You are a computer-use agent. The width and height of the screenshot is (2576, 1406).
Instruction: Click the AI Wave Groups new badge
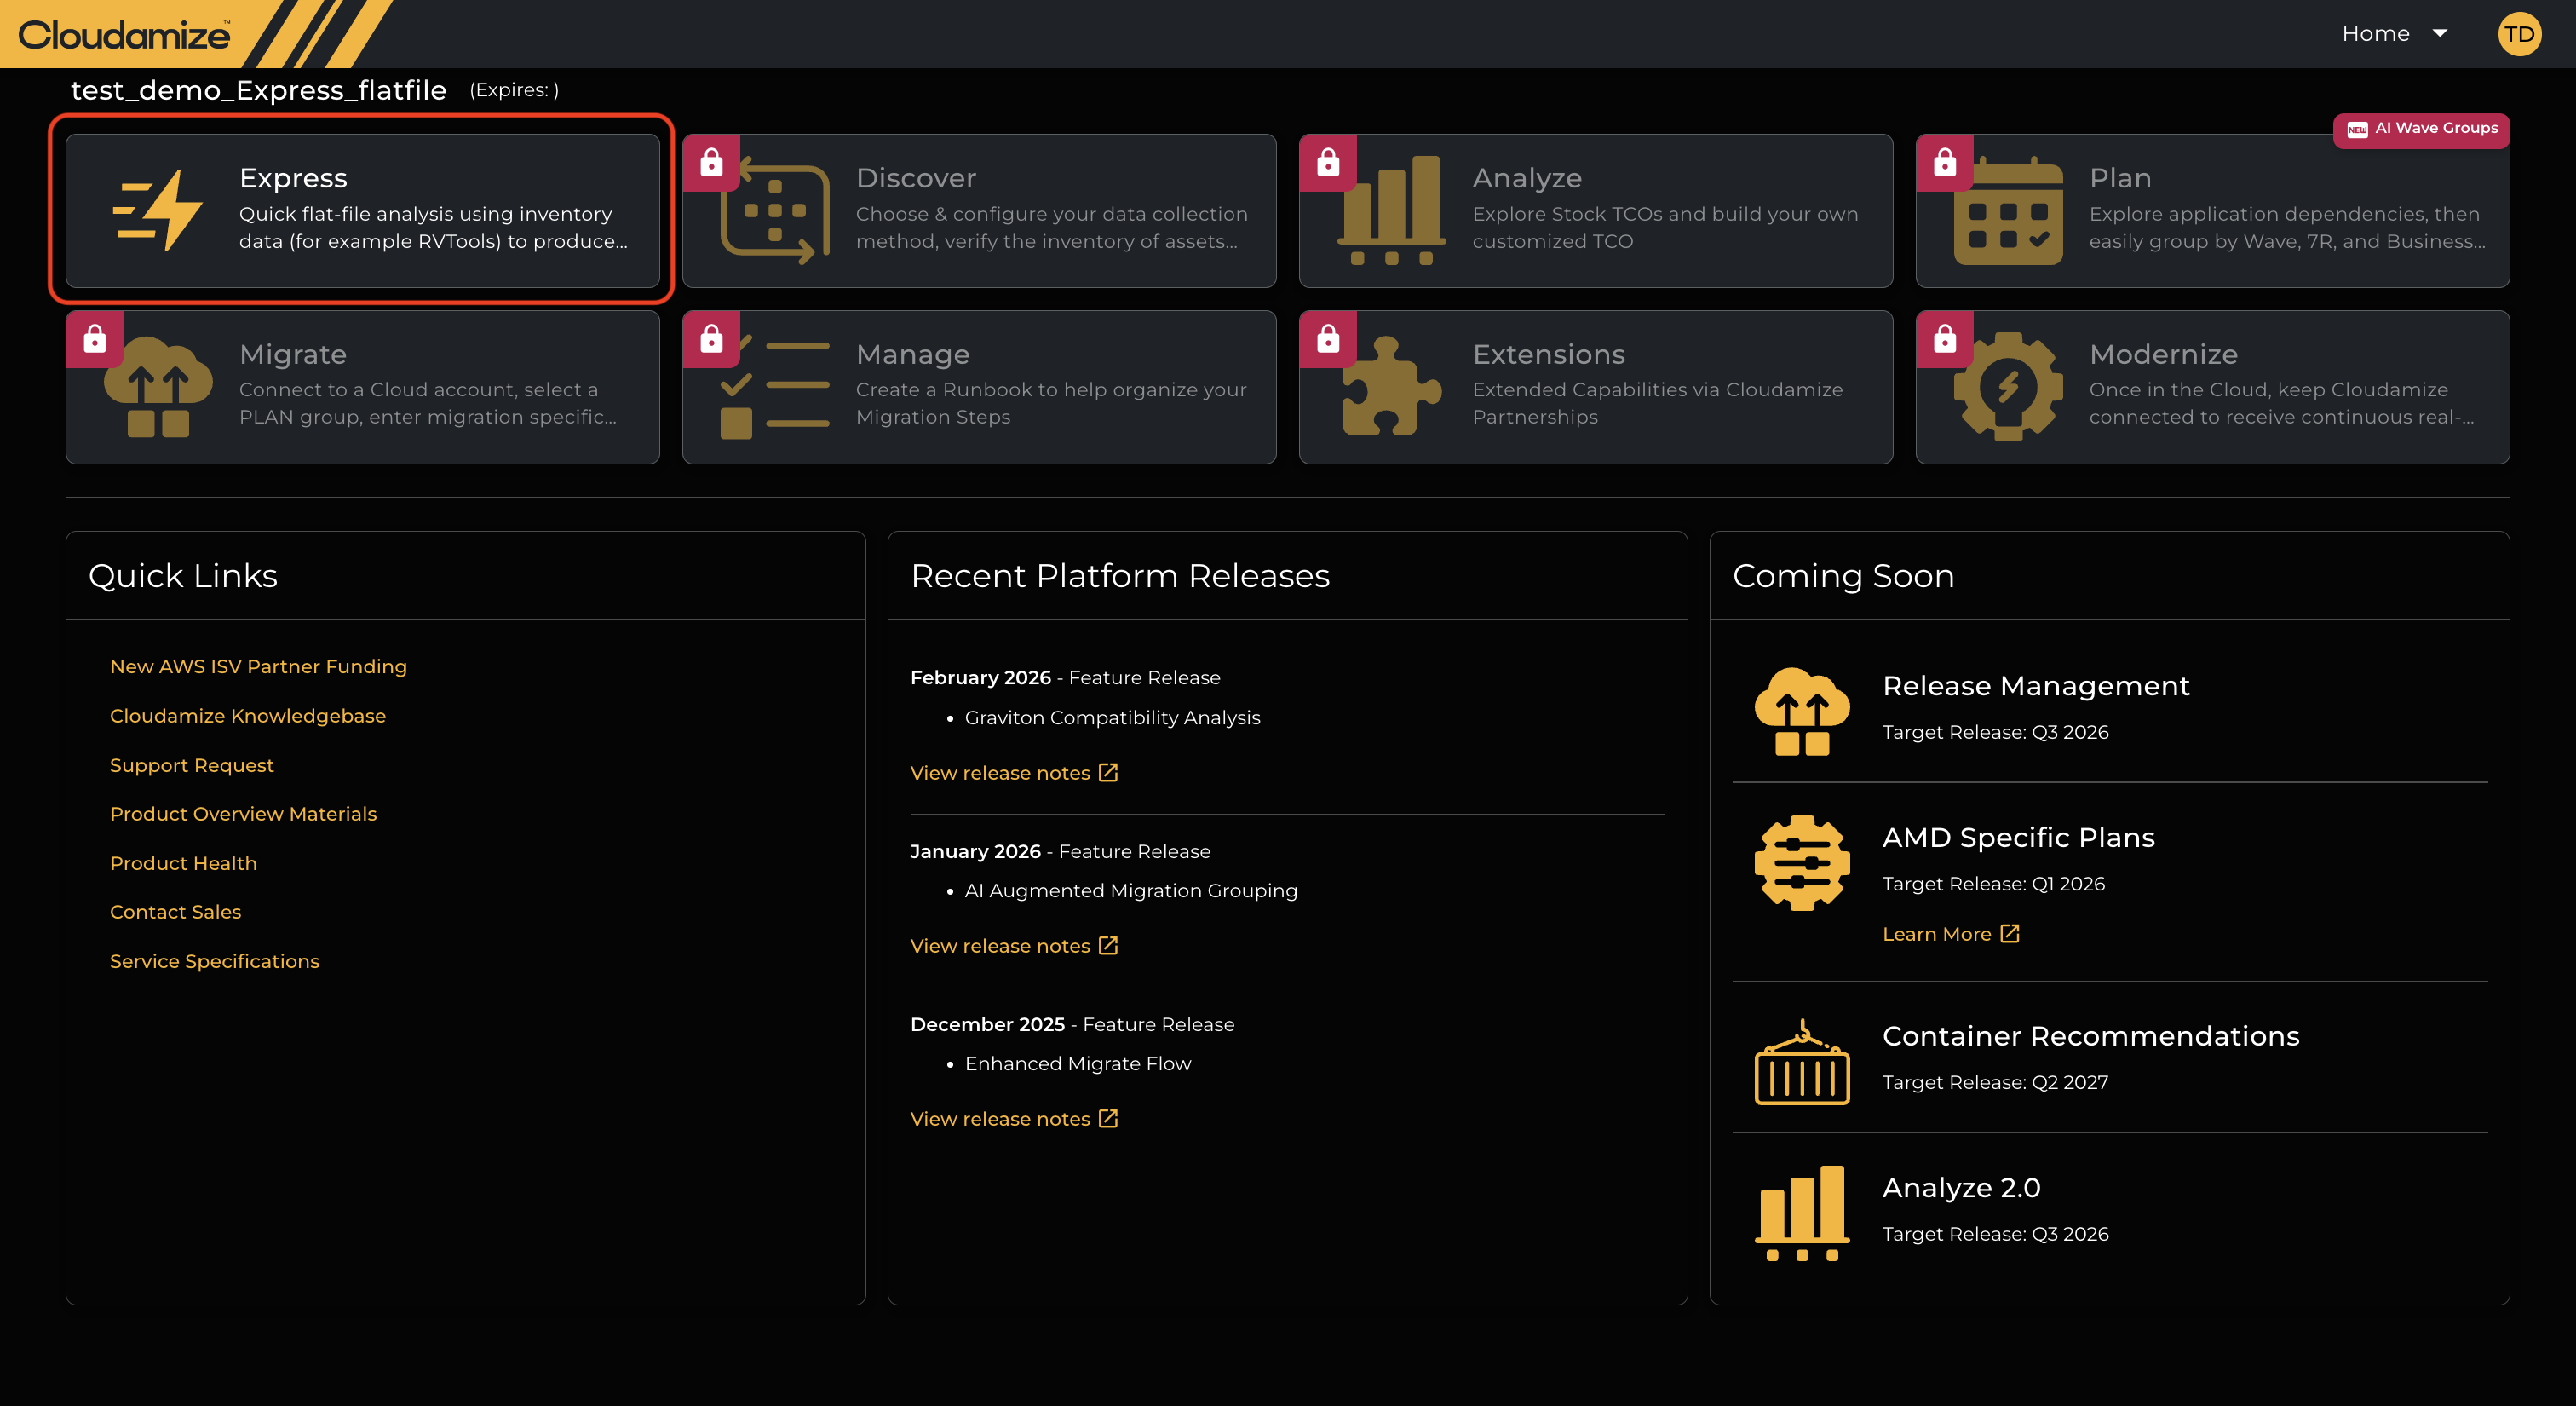tap(2421, 129)
